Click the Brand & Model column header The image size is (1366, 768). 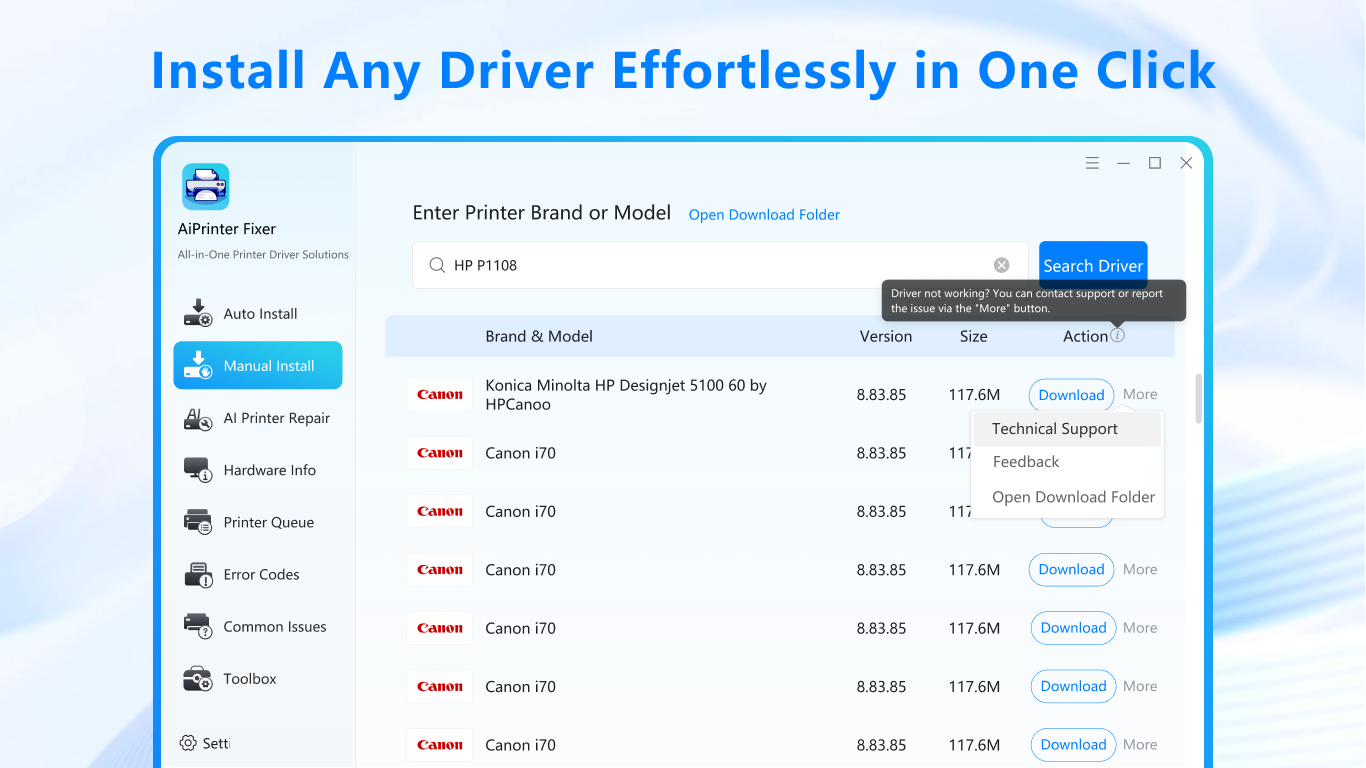point(539,336)
